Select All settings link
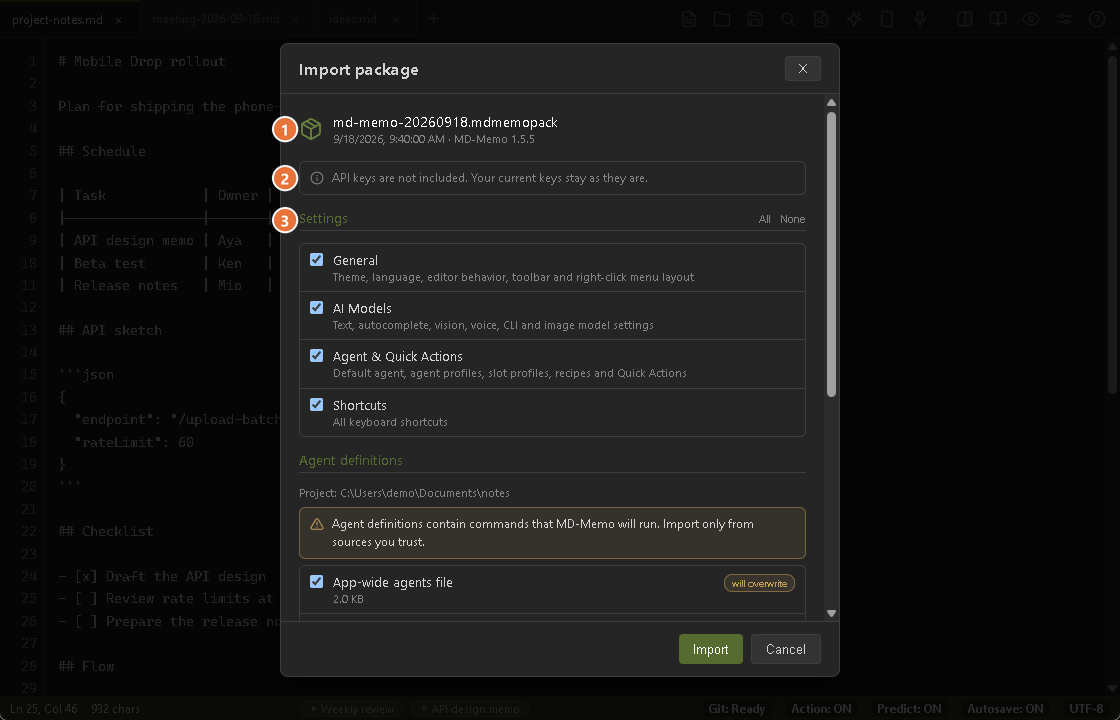Screen dimensions: 1120x720 pos(764,219)
